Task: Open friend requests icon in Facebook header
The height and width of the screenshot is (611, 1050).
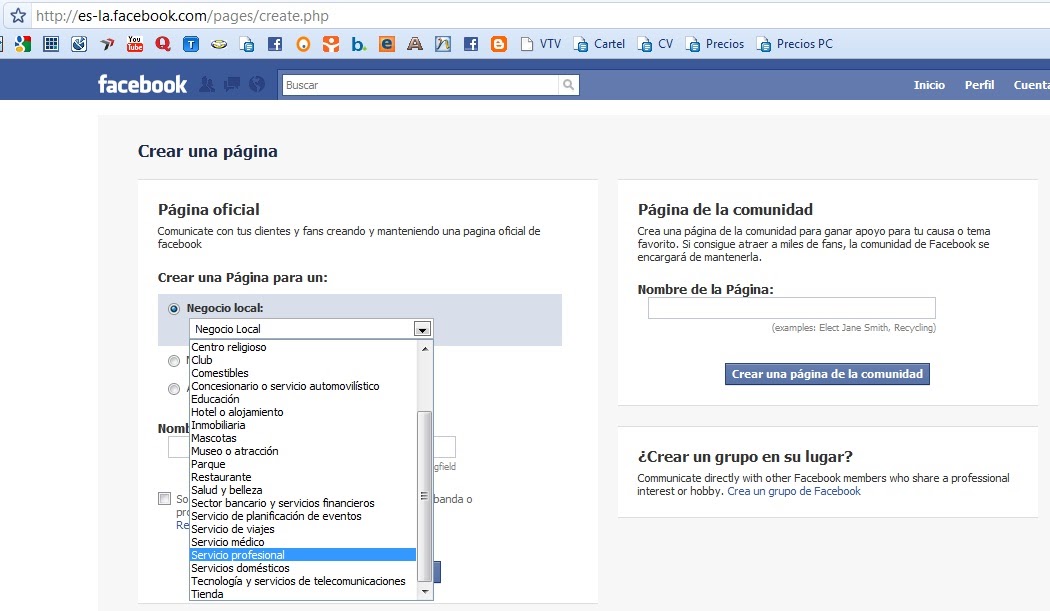Action: [x=207, y=84]
